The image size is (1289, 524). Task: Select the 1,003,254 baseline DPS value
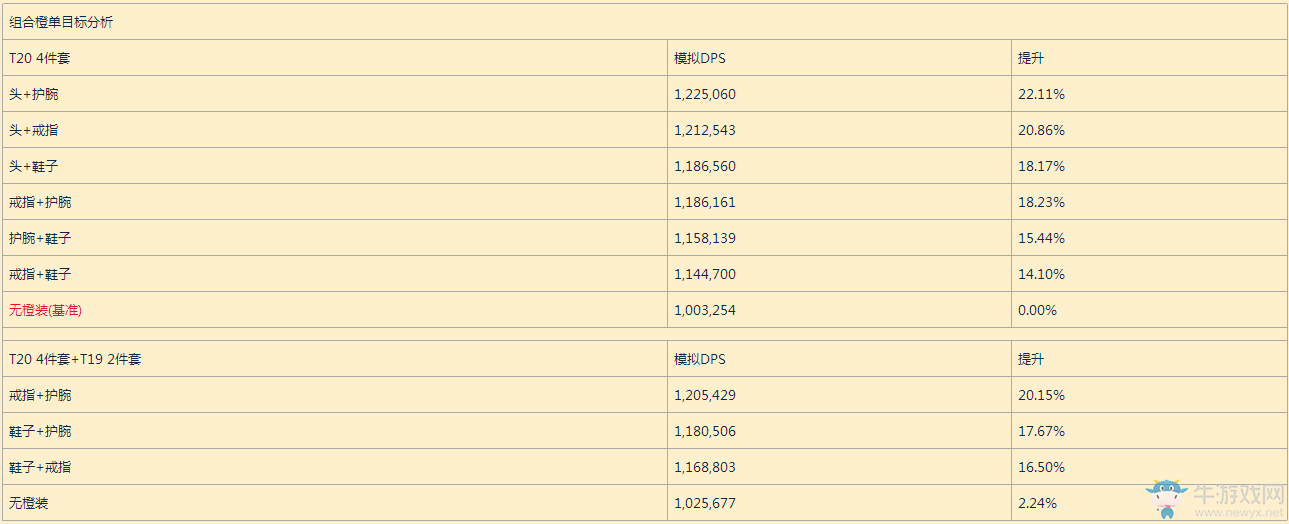click(705, 310)
